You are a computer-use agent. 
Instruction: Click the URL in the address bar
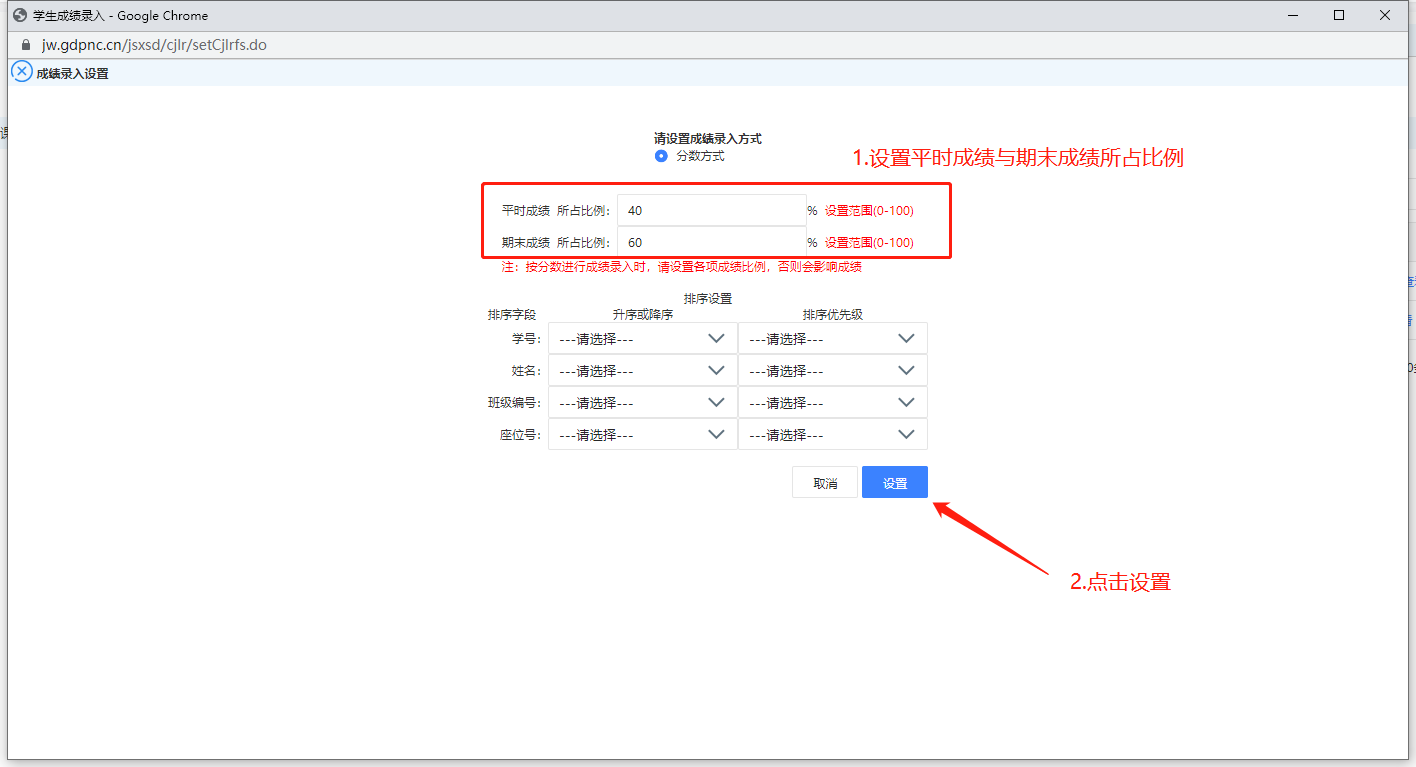pos(154,45)
